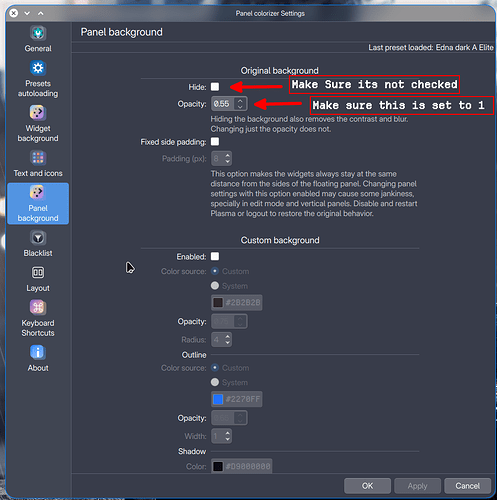Decrease original background Opacity with down arrow
Screen dimensions: 497x500
[240, 107]
